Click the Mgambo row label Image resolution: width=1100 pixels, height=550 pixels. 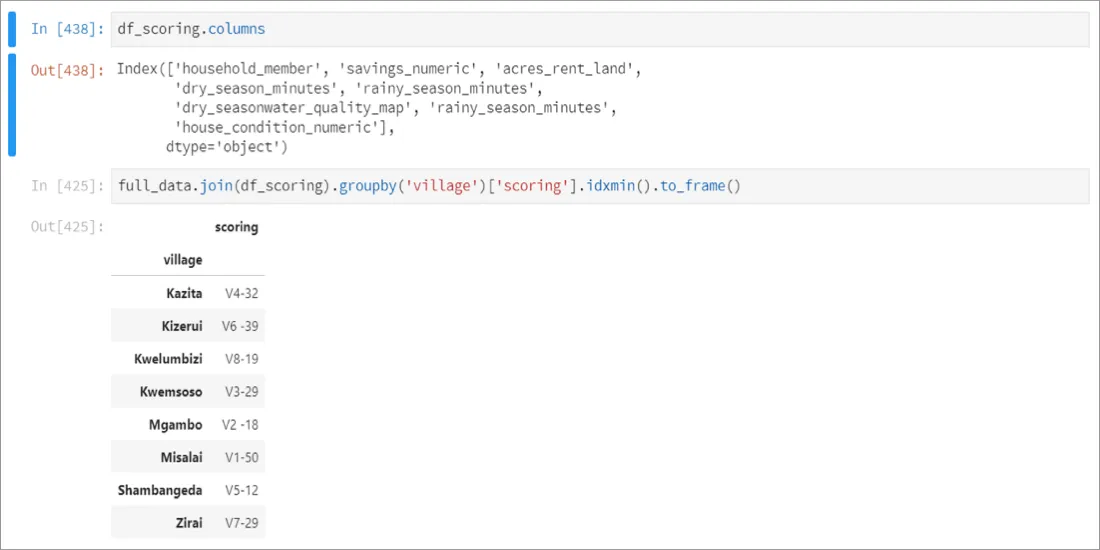[175, 425]
